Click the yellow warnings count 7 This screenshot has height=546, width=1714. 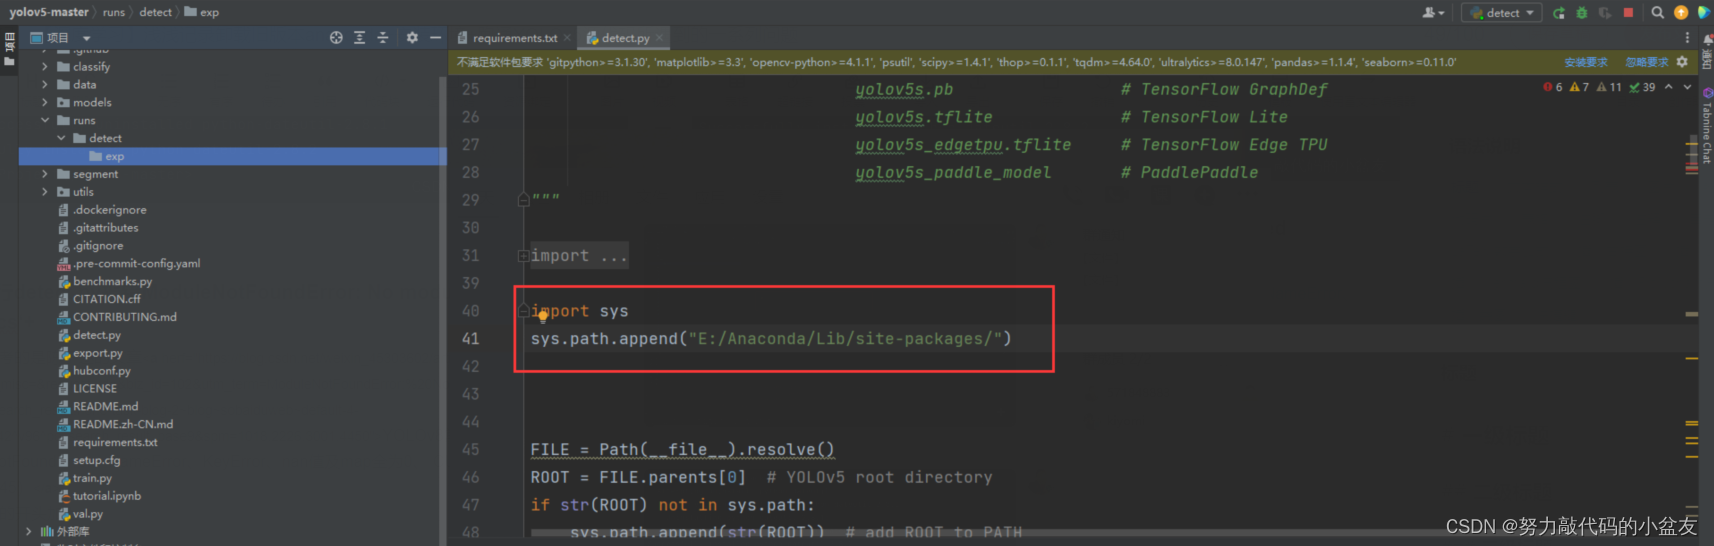1579,87
